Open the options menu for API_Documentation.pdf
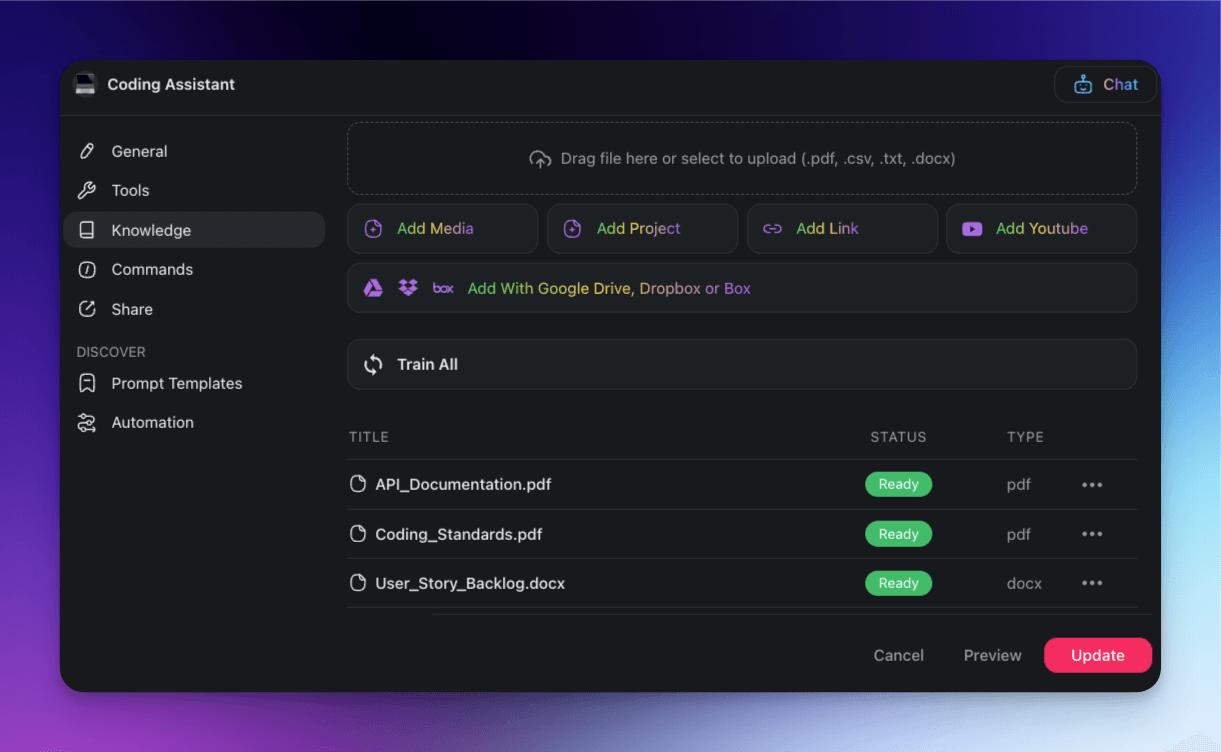The height and width of the screenshot is (752, 1221). tap(1092, 484)
